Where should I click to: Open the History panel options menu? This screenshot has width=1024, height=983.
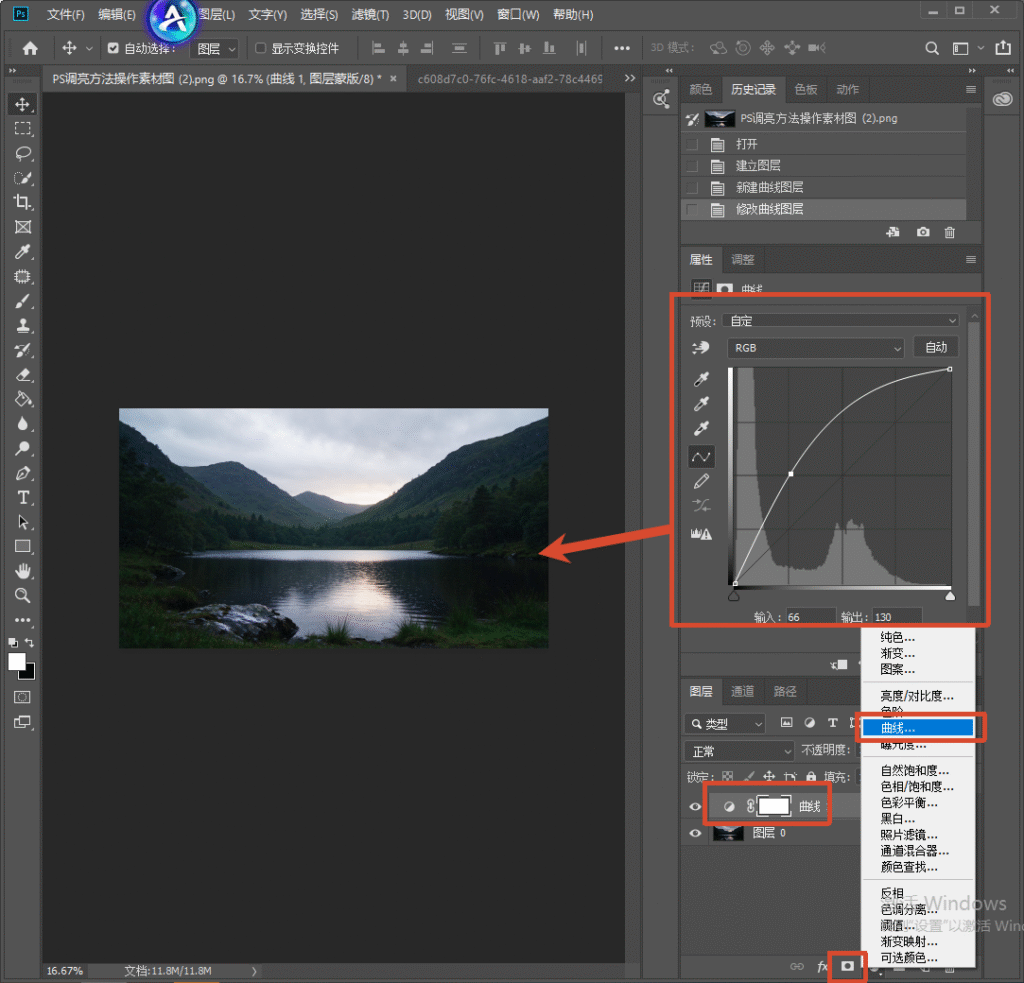pyautogui.click(x=971, y=89)
